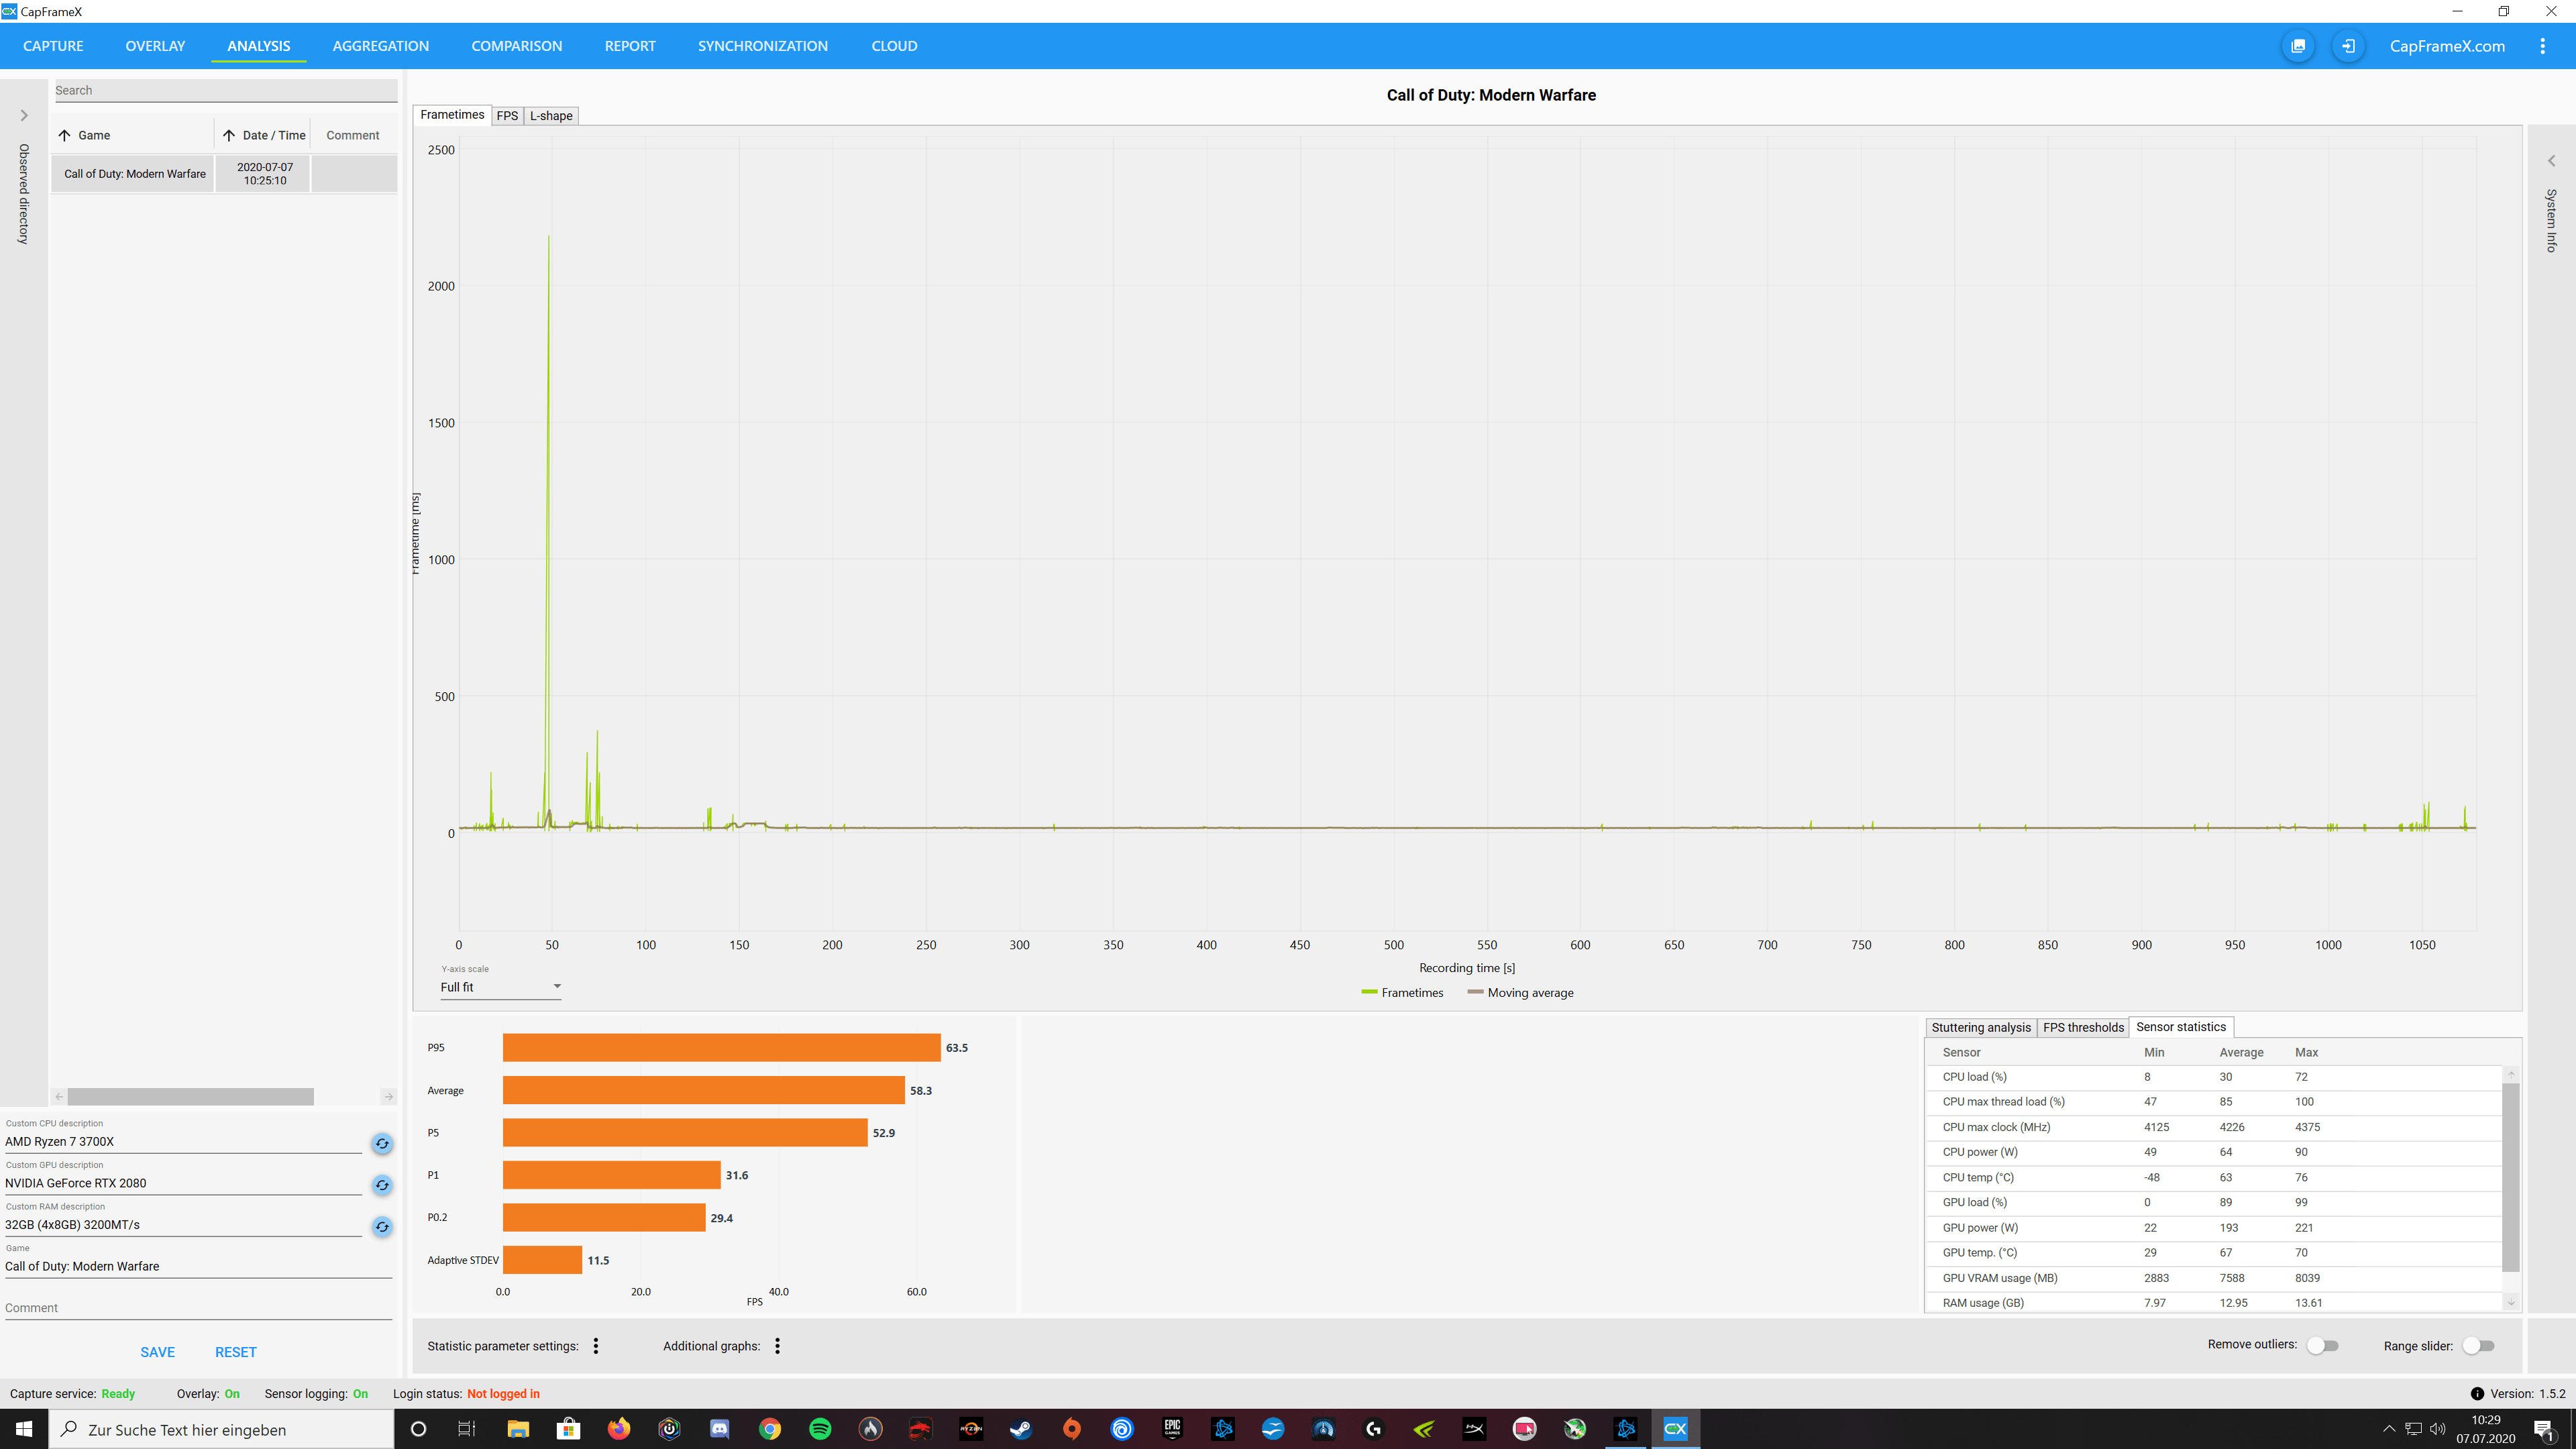The image size is (2576, 1449).
Task: Click the refresh icon beside RAM description
Action: tap(382, 1226)
